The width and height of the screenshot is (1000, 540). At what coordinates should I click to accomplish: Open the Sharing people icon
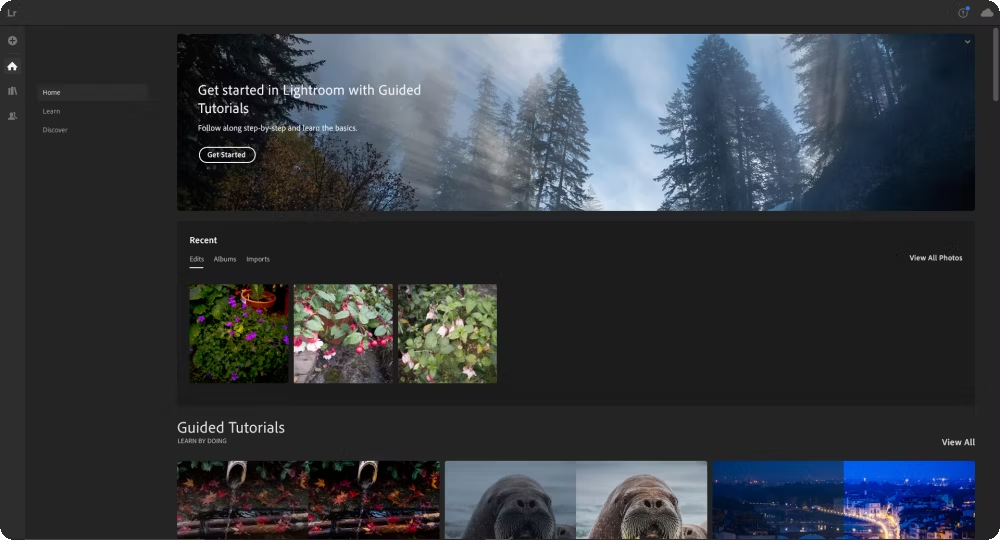(12, 116)
